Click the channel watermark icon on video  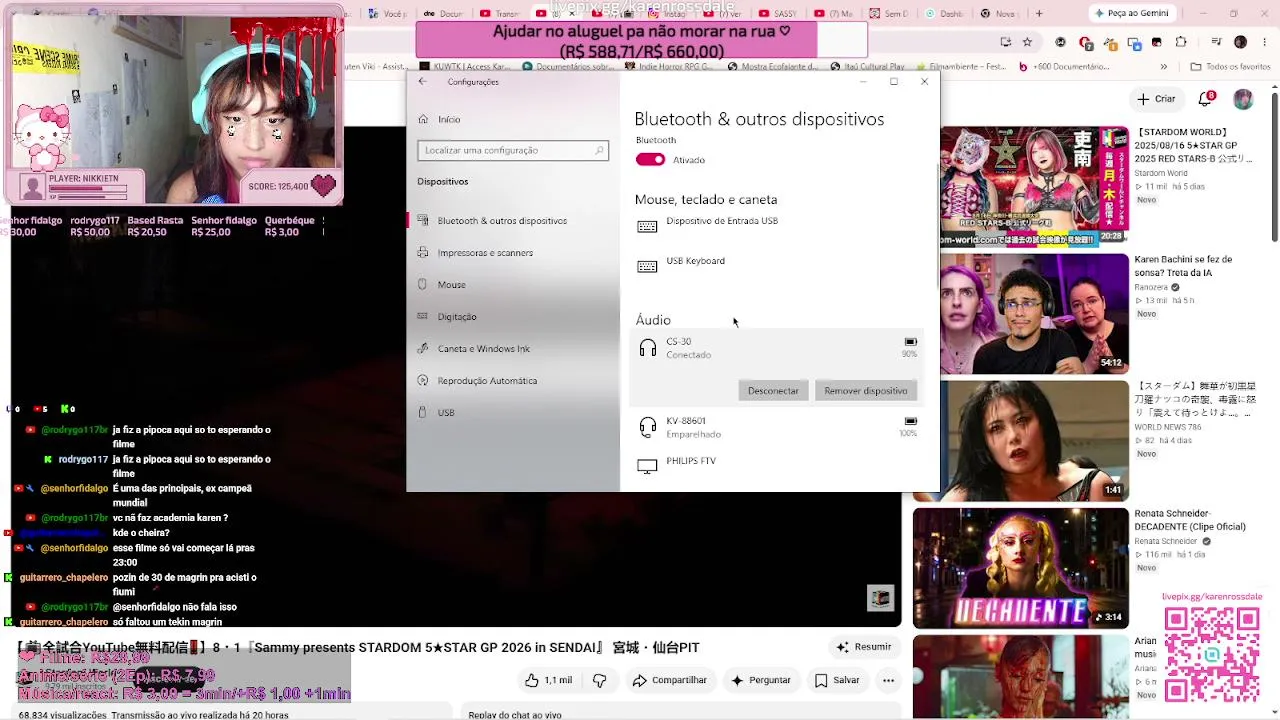(880, 598)
